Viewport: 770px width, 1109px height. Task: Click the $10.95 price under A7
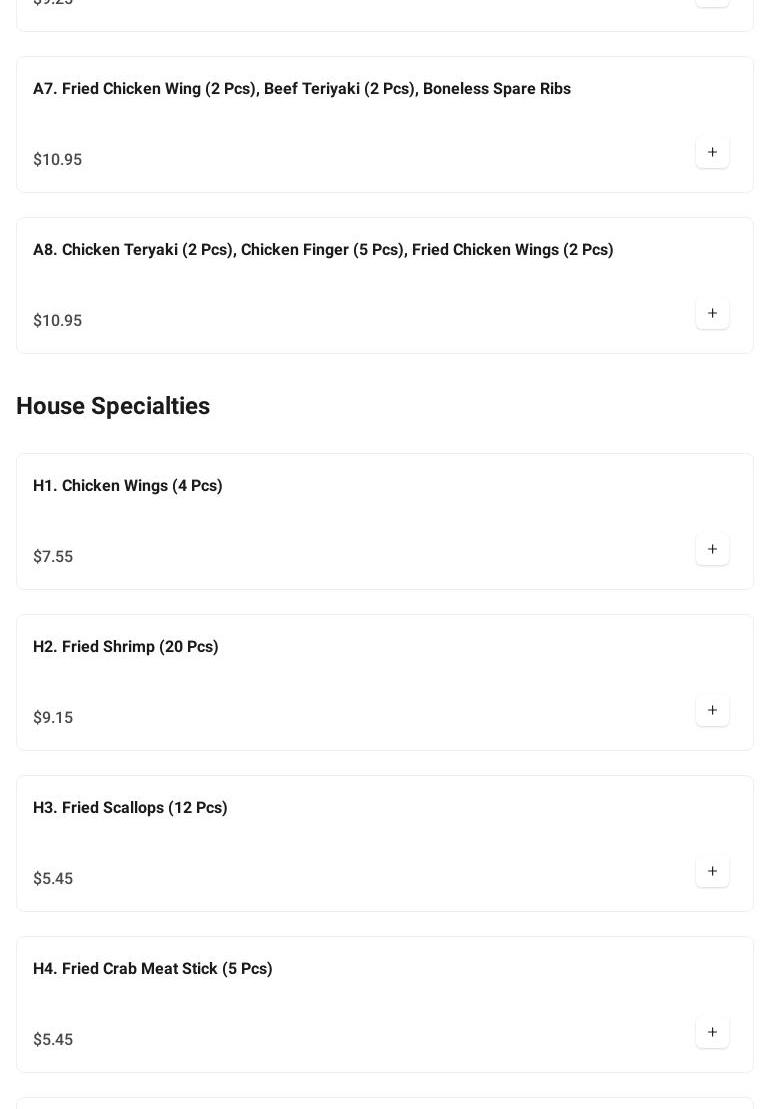coord(57,160)
